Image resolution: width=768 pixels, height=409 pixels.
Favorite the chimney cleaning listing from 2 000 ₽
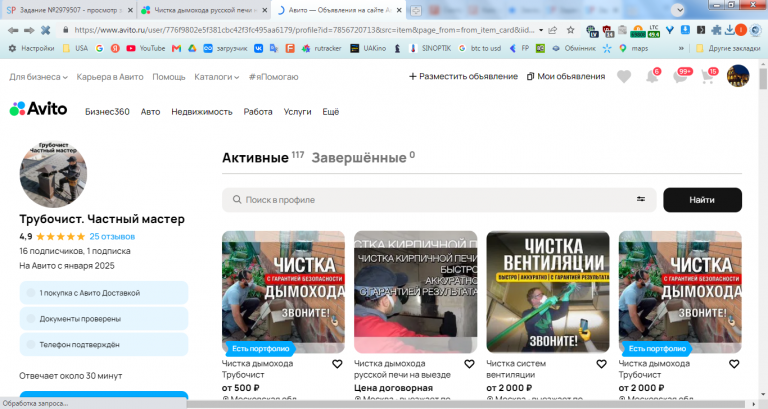tap(734, 364)
